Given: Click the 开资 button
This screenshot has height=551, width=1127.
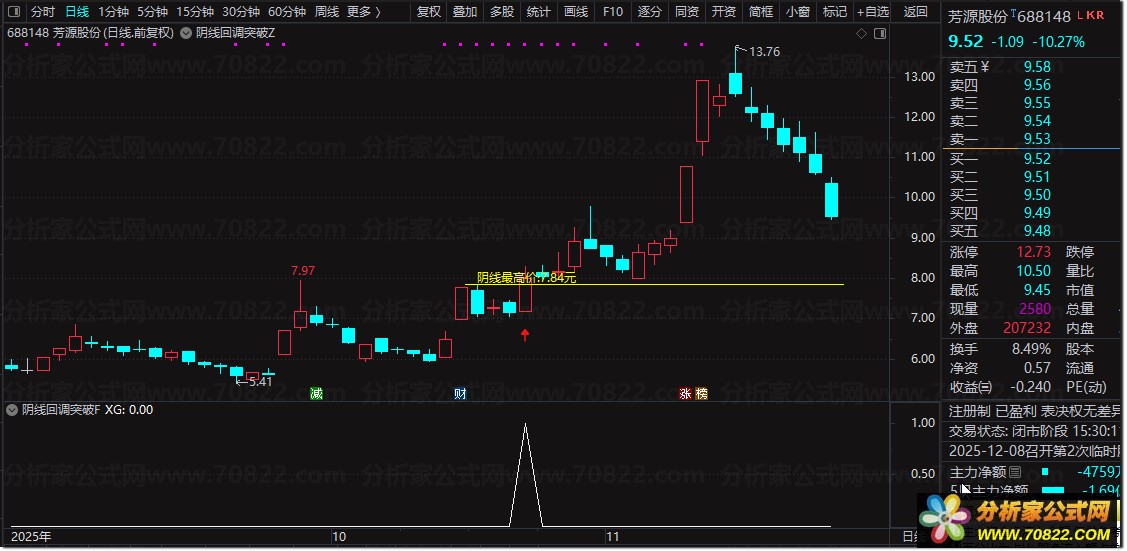Looking at the screenshot, I should [x=723, y=11].
